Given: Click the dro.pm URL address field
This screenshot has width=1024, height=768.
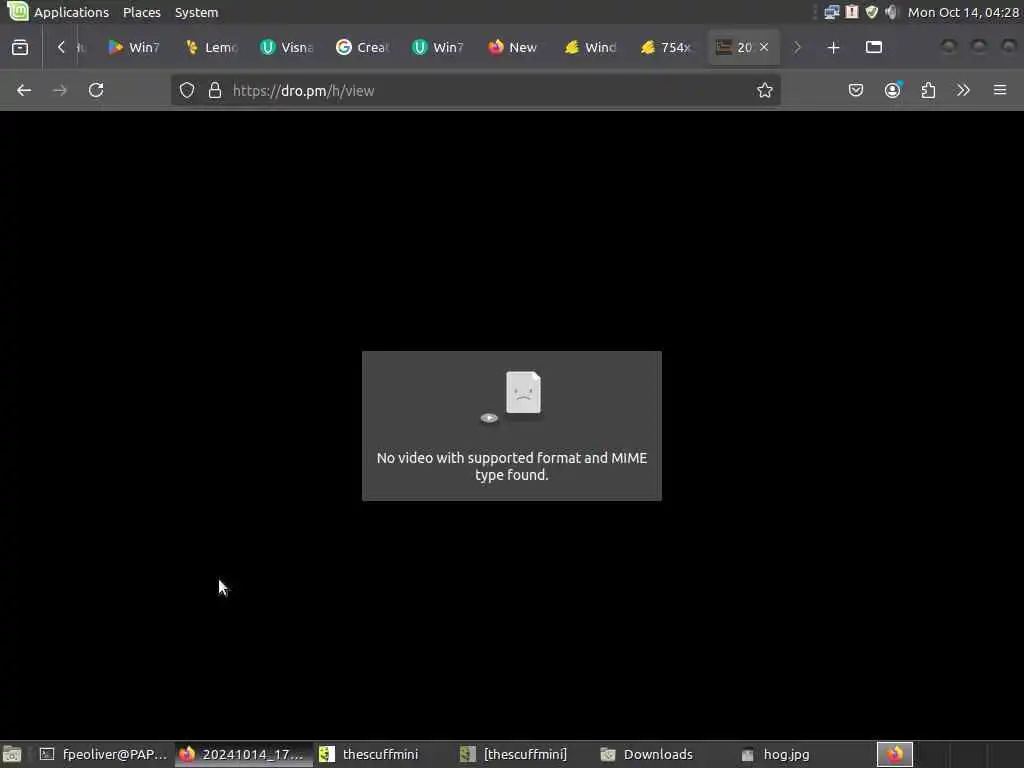Looking at the screenshot, I should point(475,90).
